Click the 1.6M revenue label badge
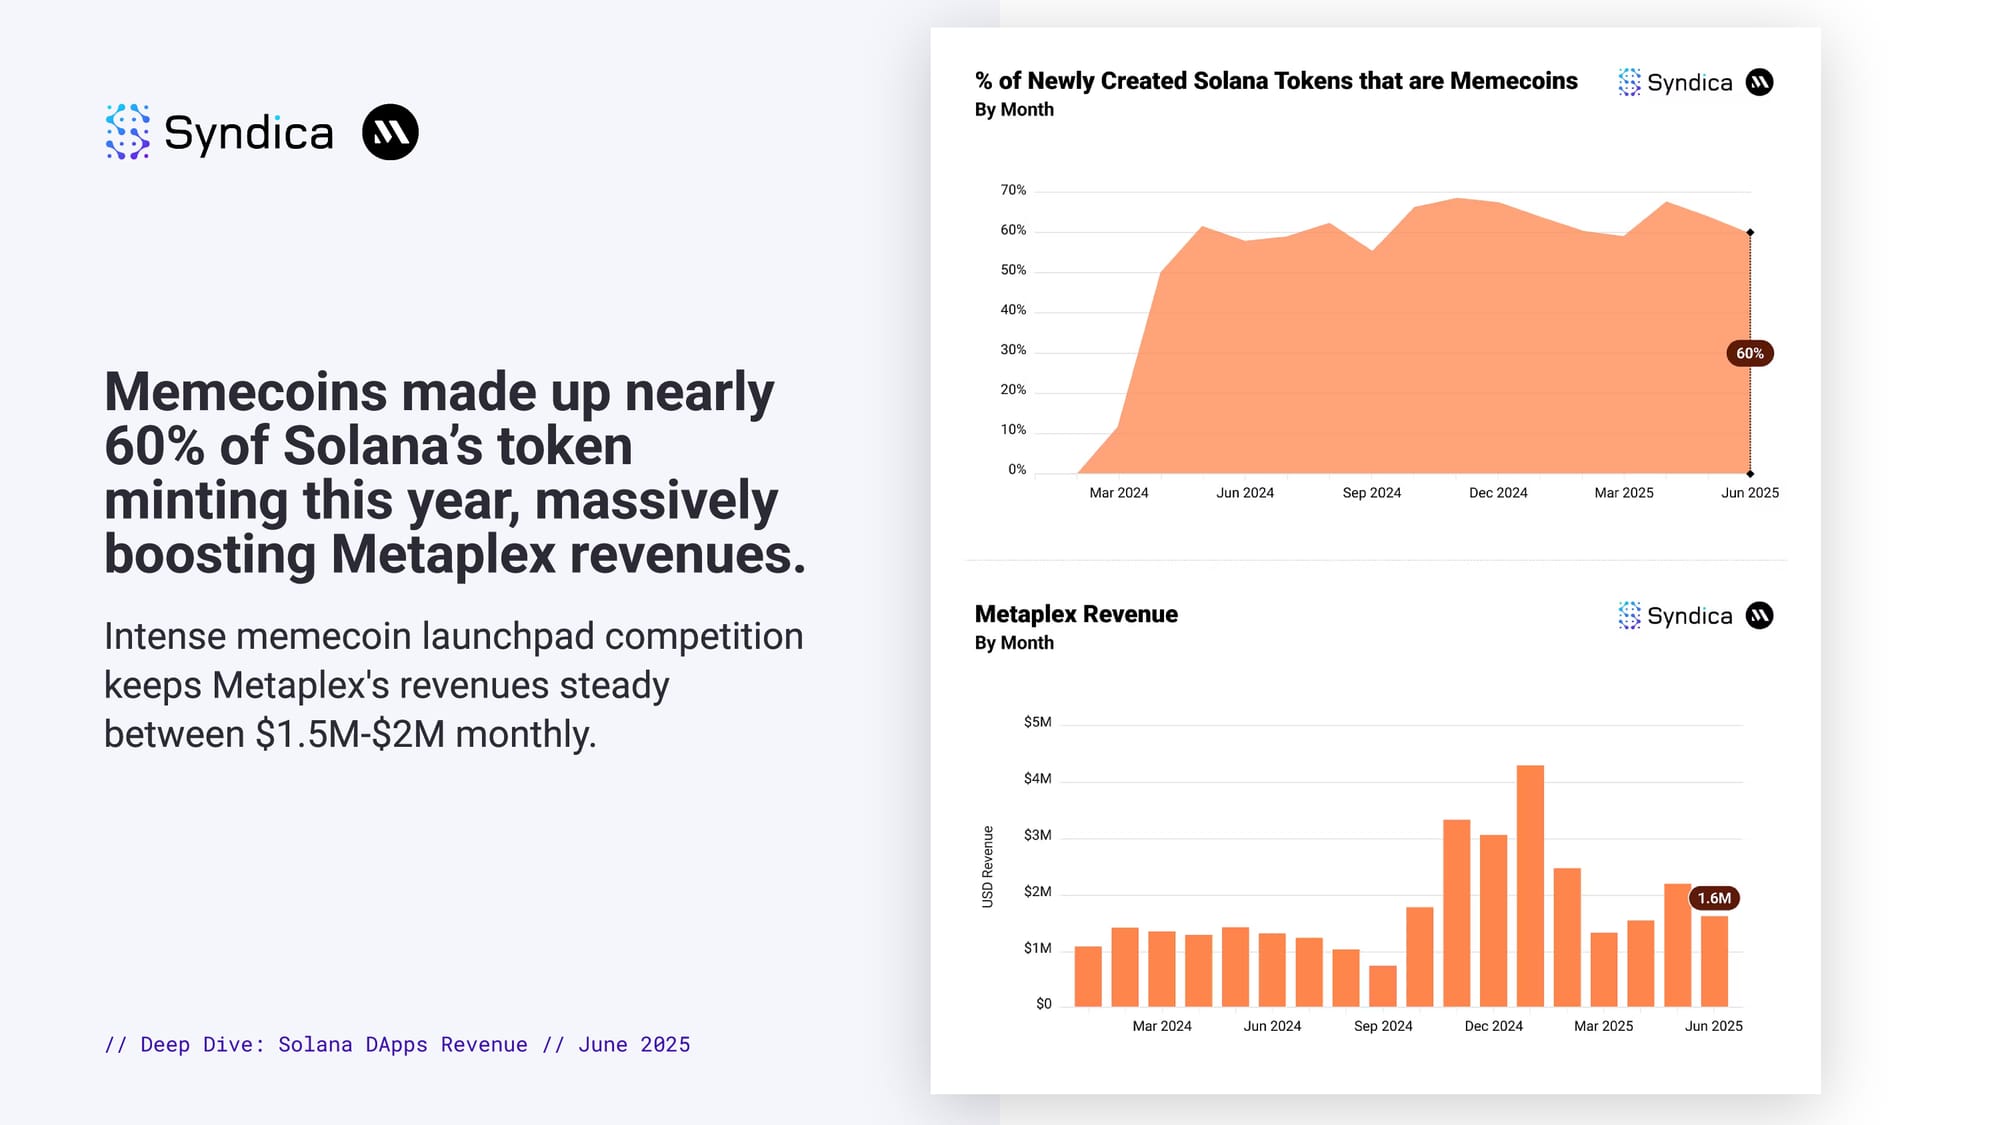Screen dimensions: 2000x1125 tap(1714, 898)
